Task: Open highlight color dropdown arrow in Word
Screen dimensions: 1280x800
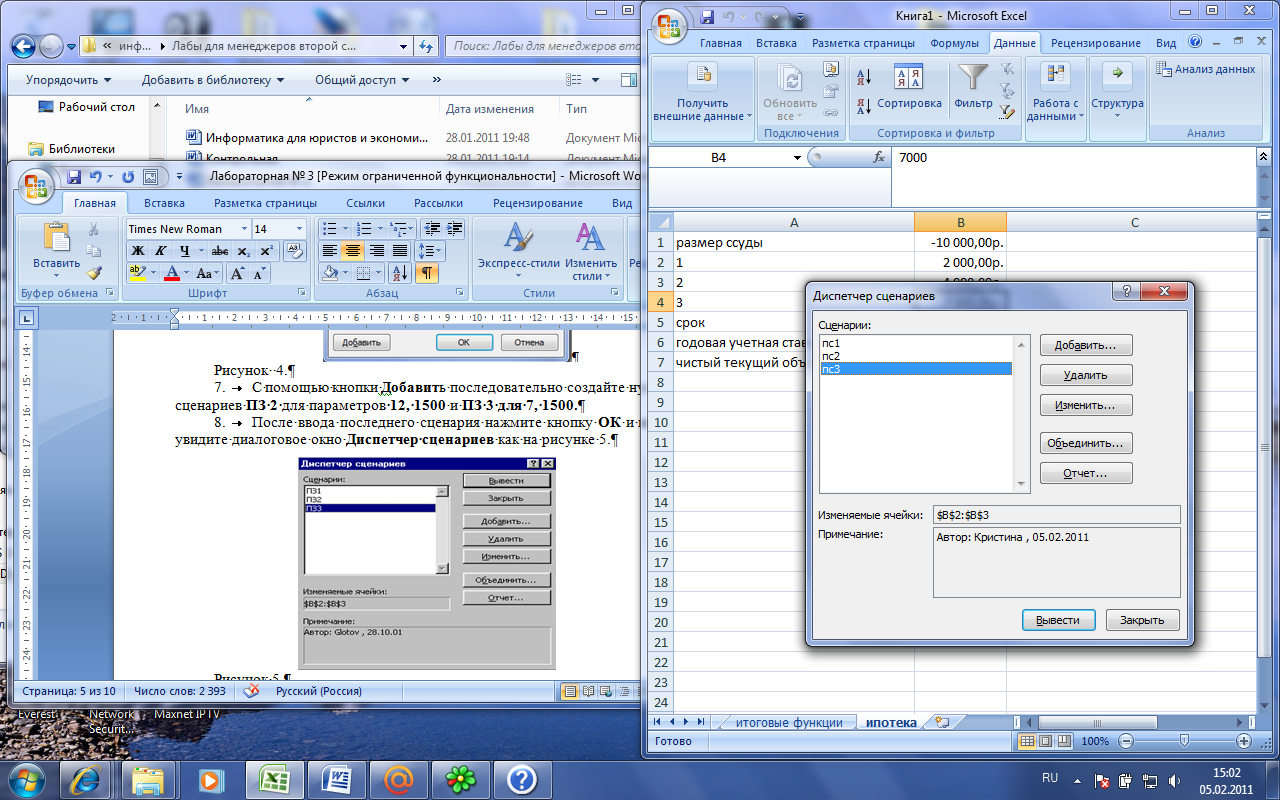Action: (152, 273)
